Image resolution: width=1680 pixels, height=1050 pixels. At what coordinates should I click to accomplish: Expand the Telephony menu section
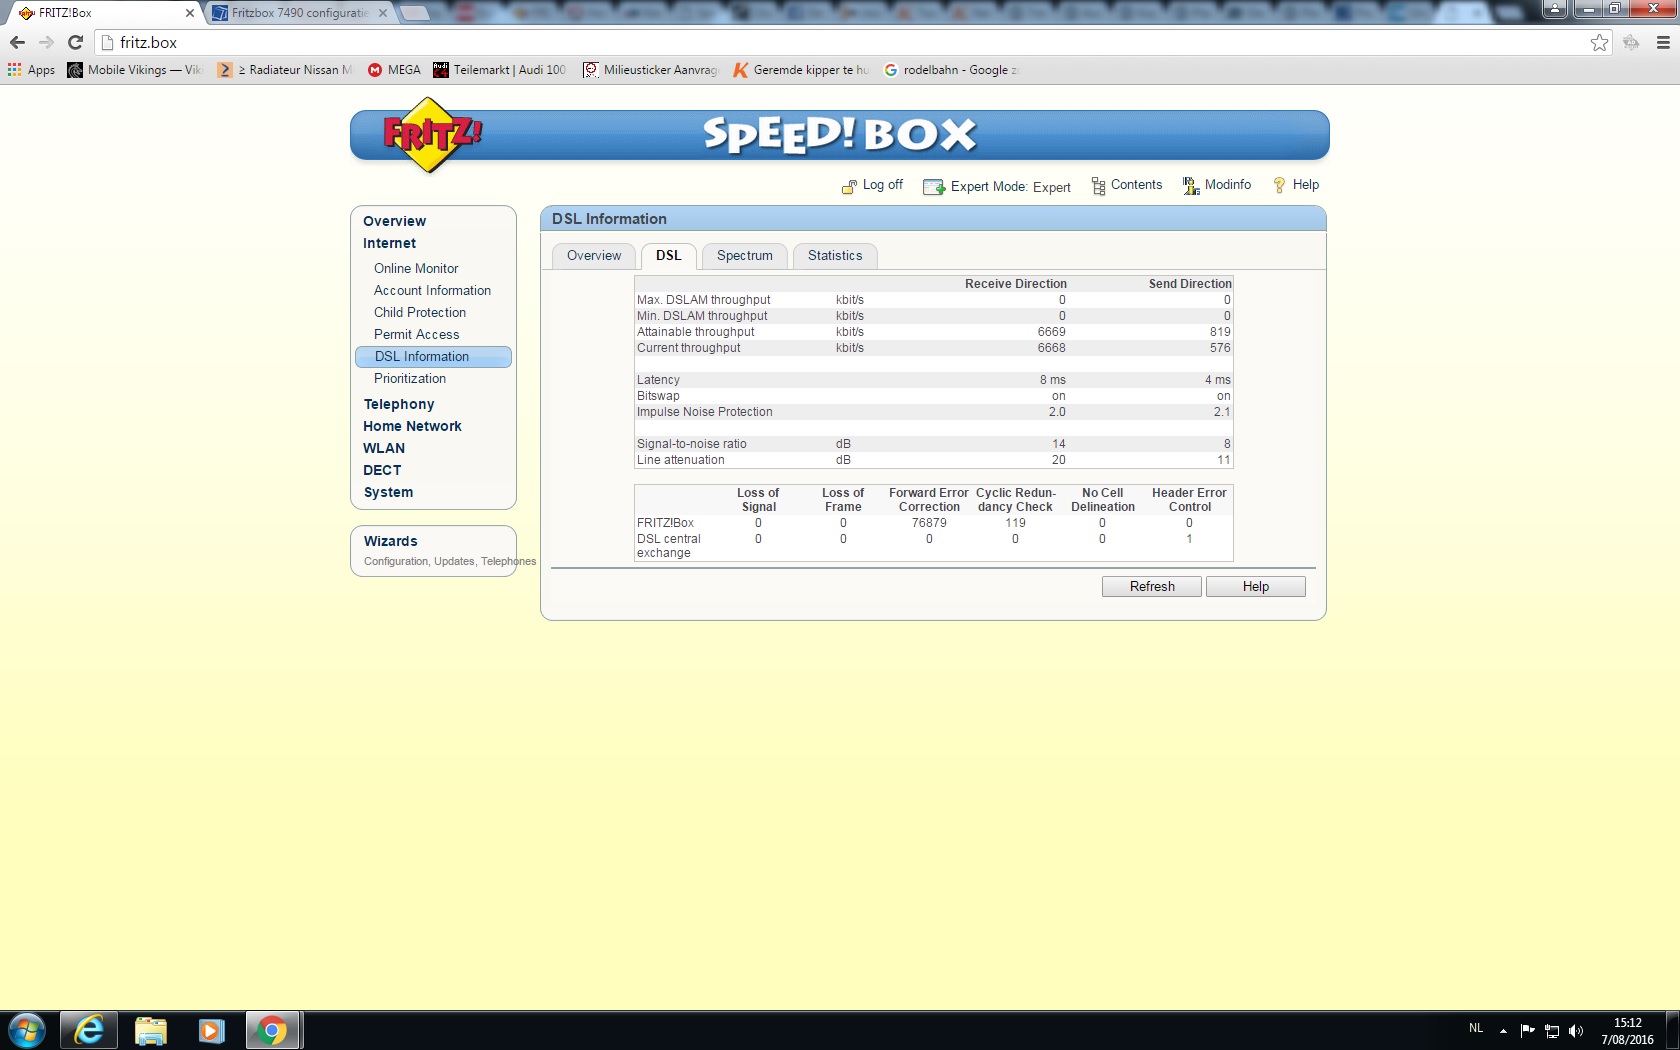[x=399, y=404]
